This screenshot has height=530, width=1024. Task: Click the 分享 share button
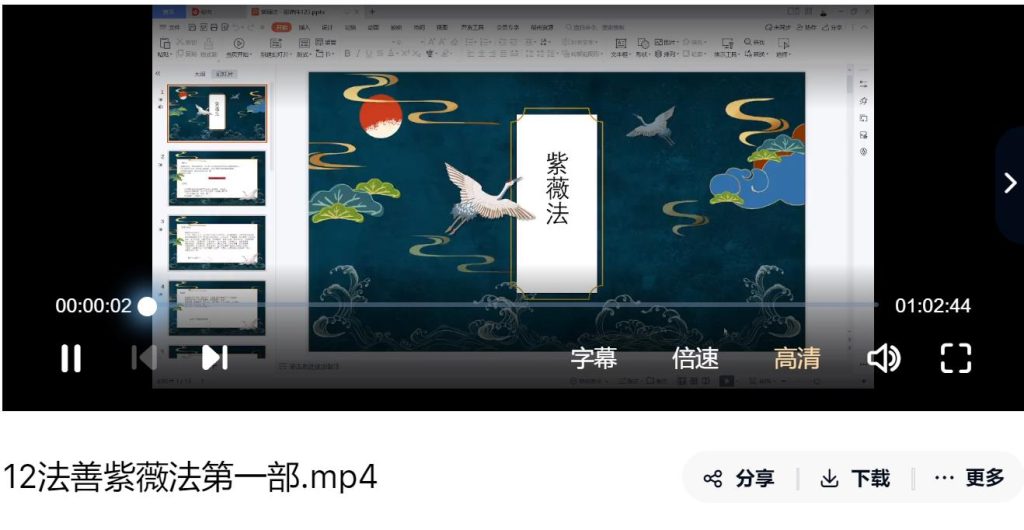(x=739, y=478)
